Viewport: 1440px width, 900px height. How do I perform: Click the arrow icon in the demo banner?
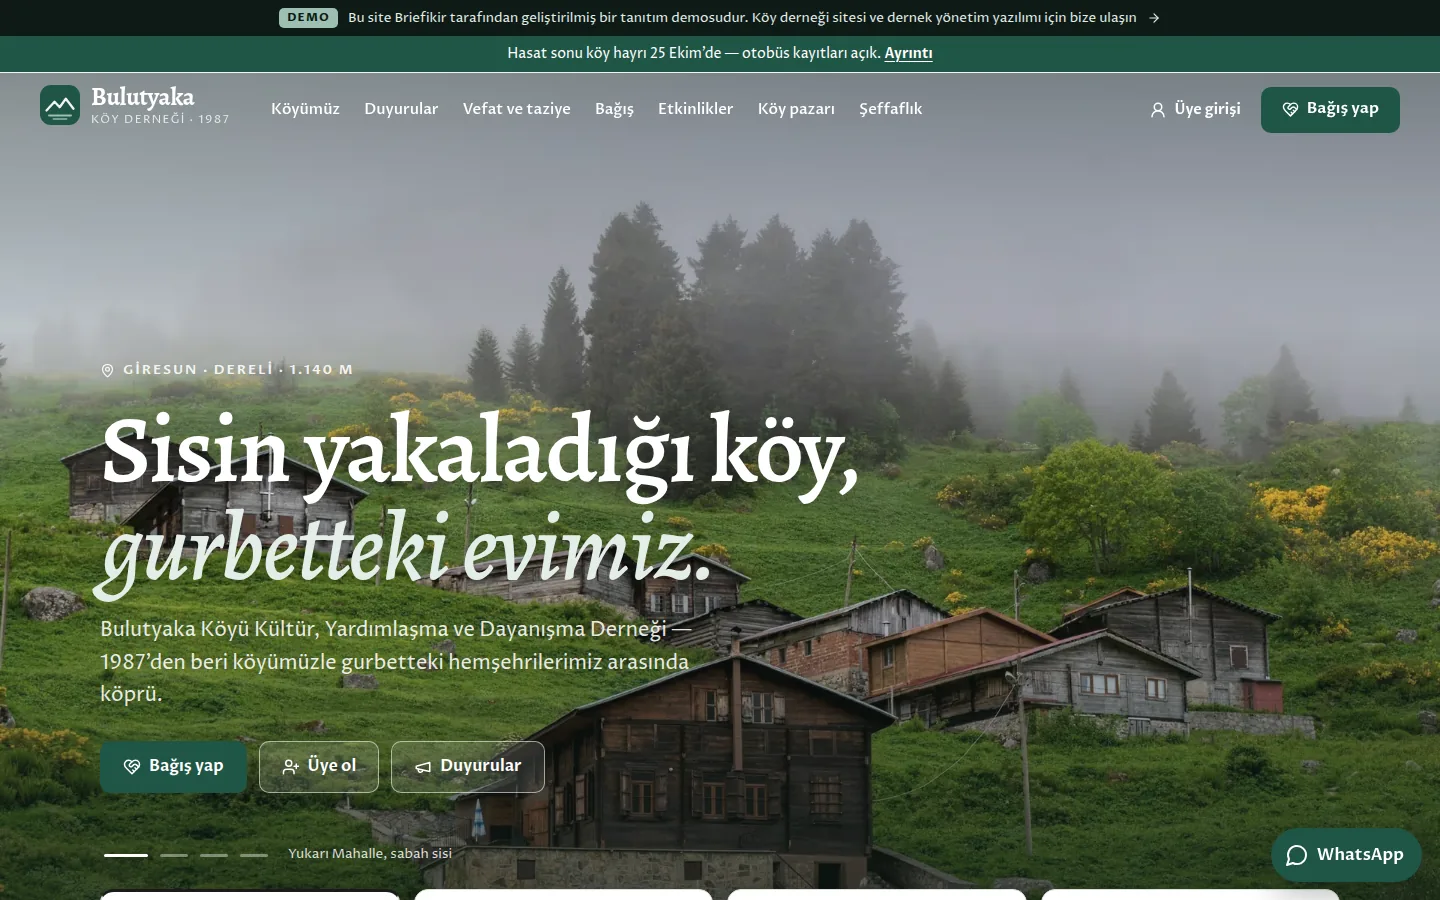1154,18
